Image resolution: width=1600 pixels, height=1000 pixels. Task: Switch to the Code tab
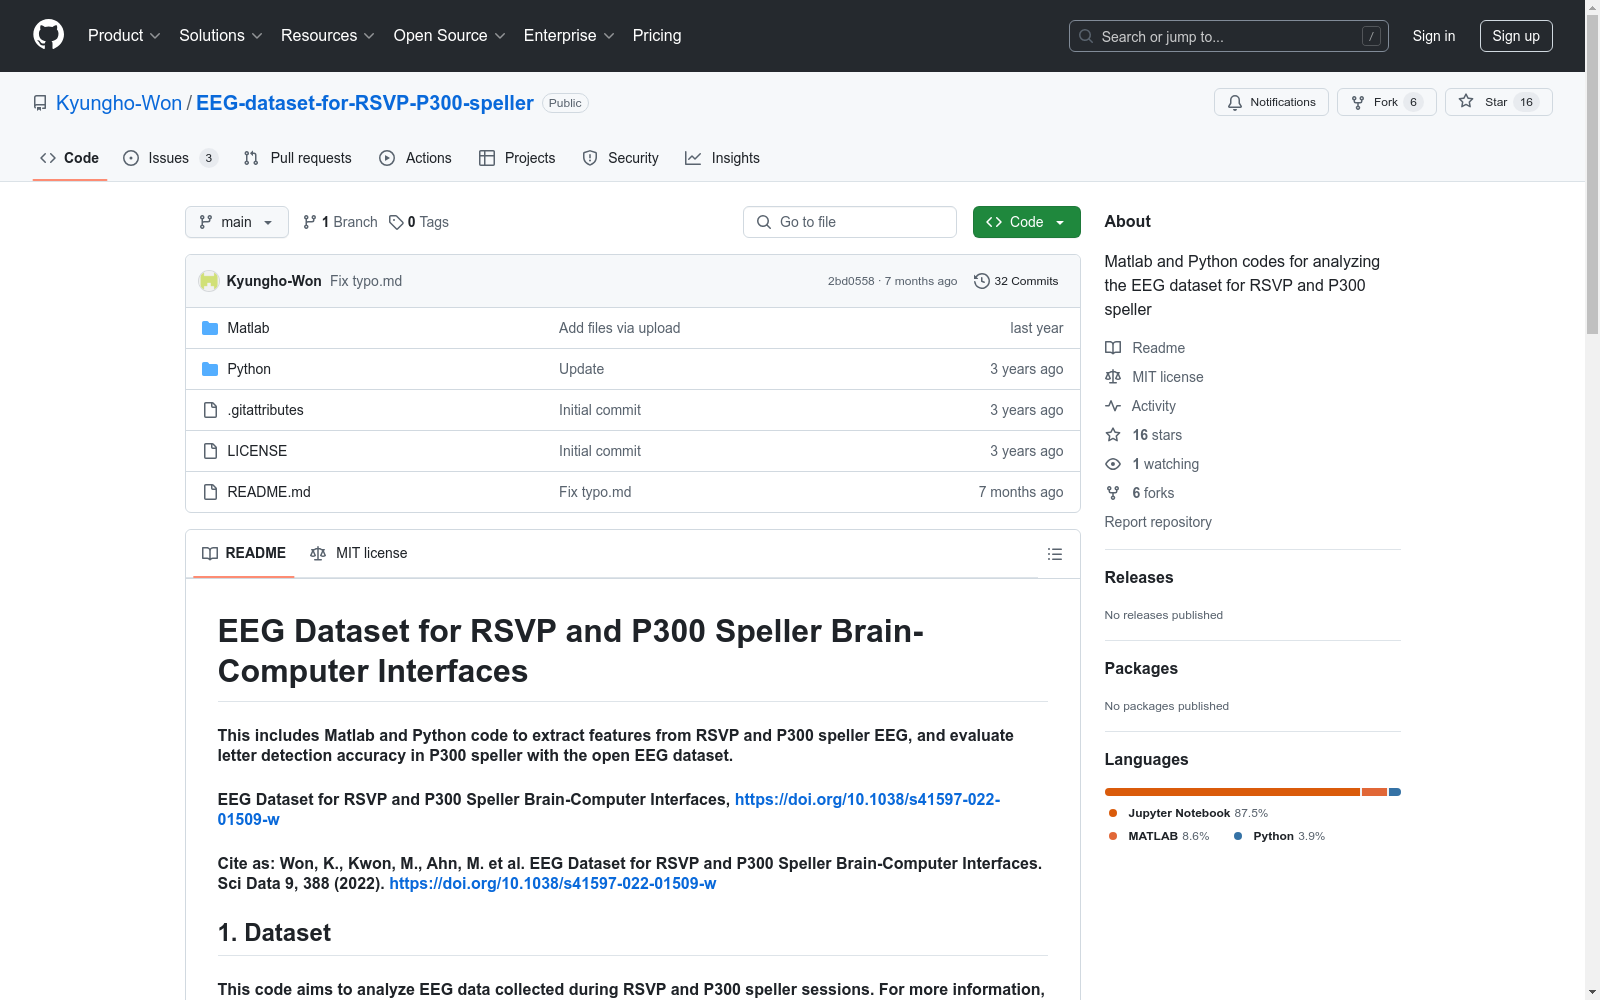point(70,158)
